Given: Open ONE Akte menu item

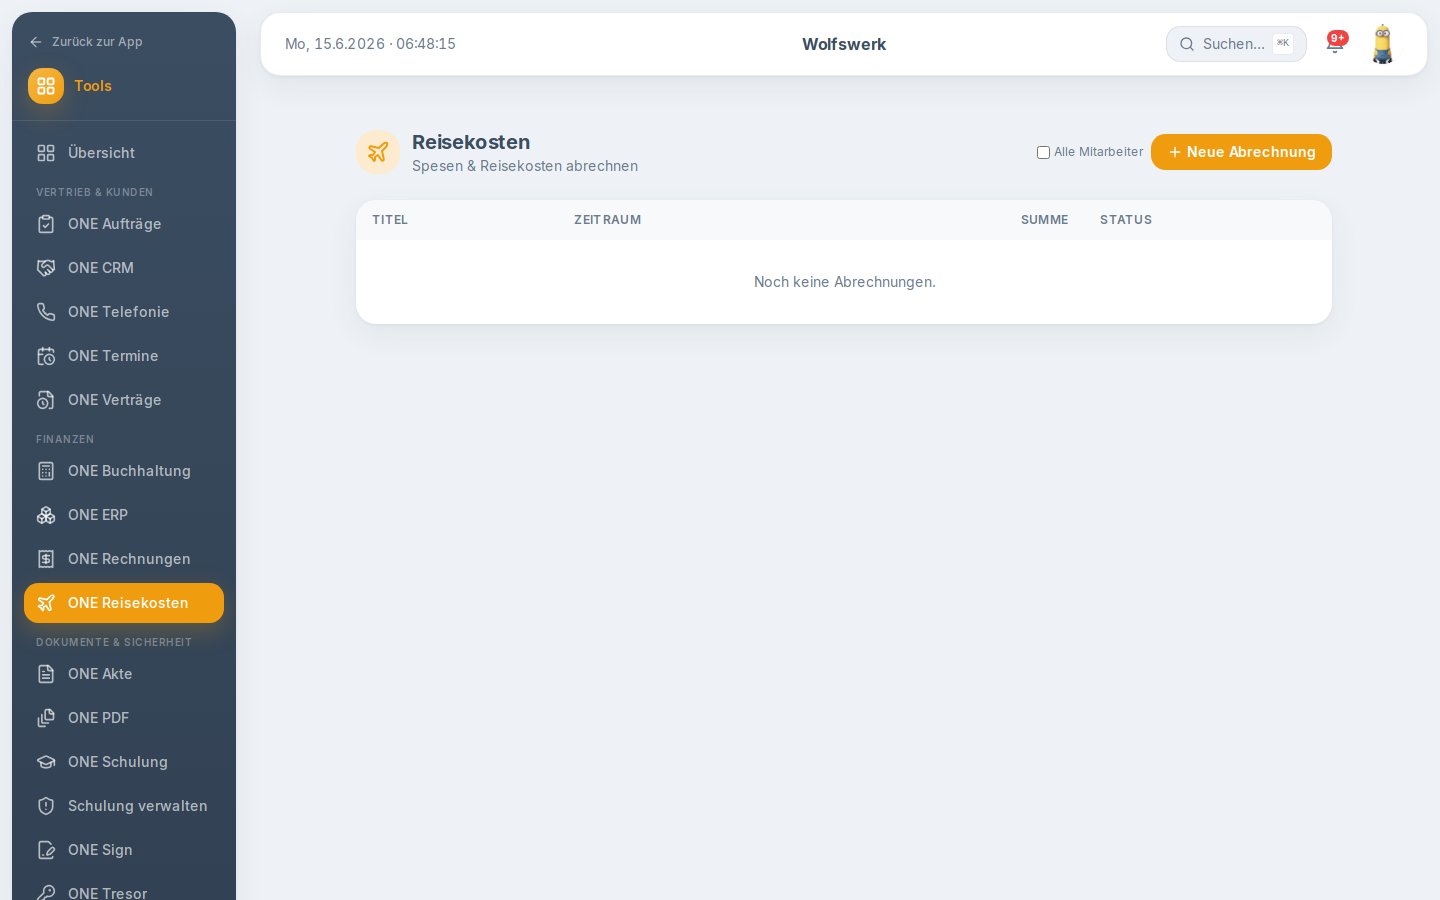Looking at the screenshot, I should (124, 674).
